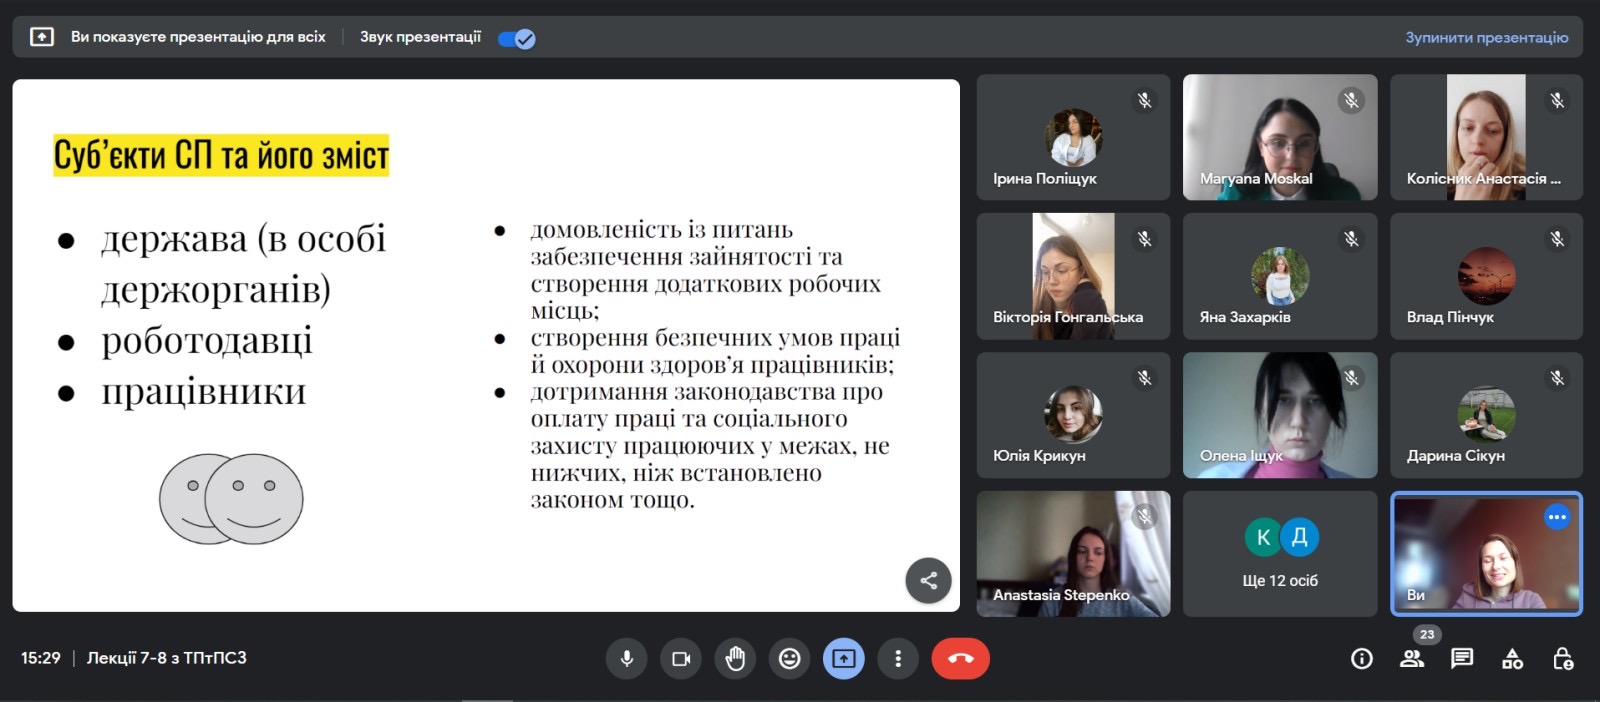Open host controls lock icon

pos(1562,658)
